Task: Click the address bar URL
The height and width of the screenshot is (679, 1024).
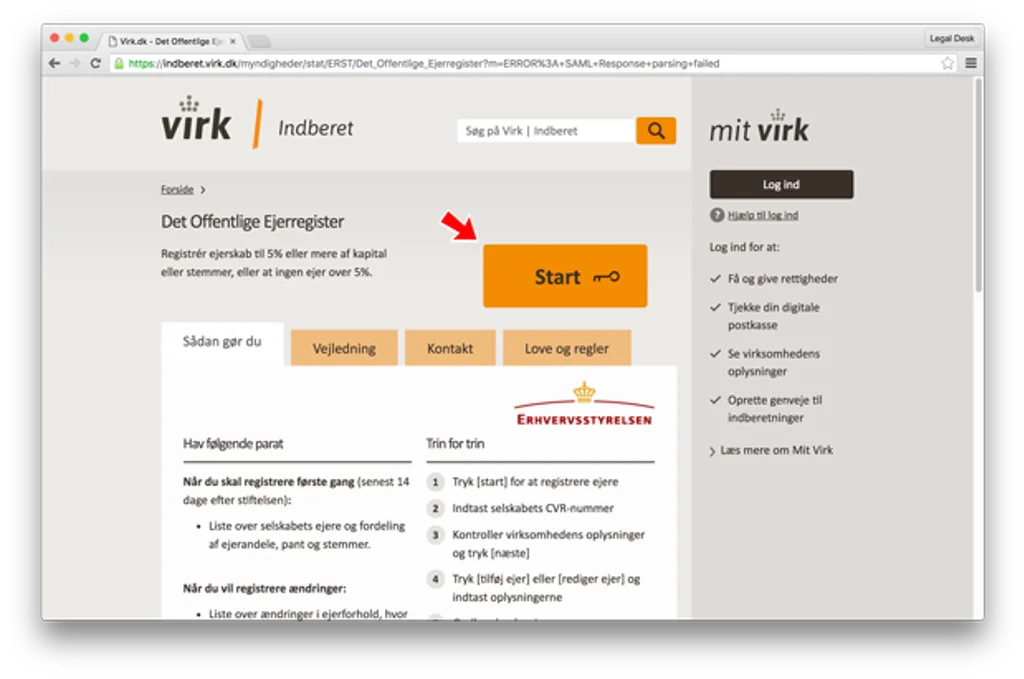Action: (424, 63)
